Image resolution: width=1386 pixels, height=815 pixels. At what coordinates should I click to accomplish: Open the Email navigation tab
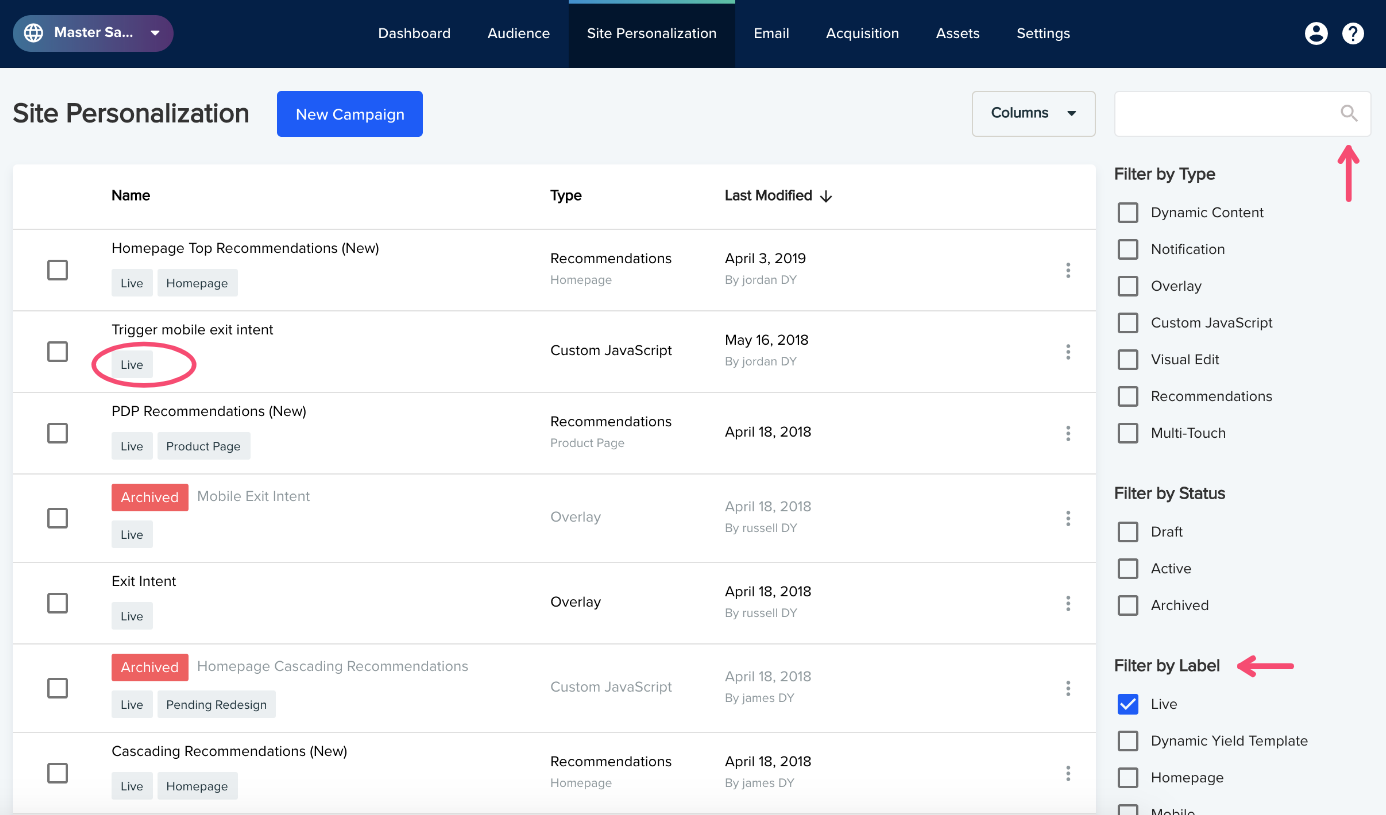[771, 34]
